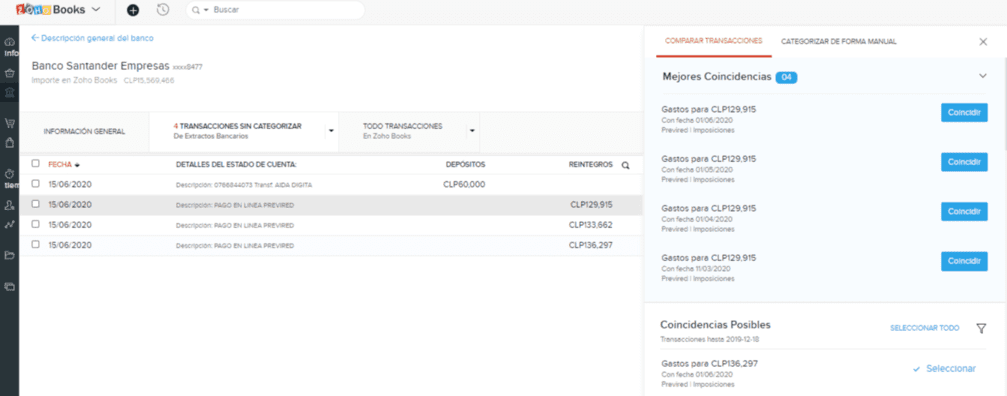Click Coincidir for expense dated 11/03/2020

[964, 261]
